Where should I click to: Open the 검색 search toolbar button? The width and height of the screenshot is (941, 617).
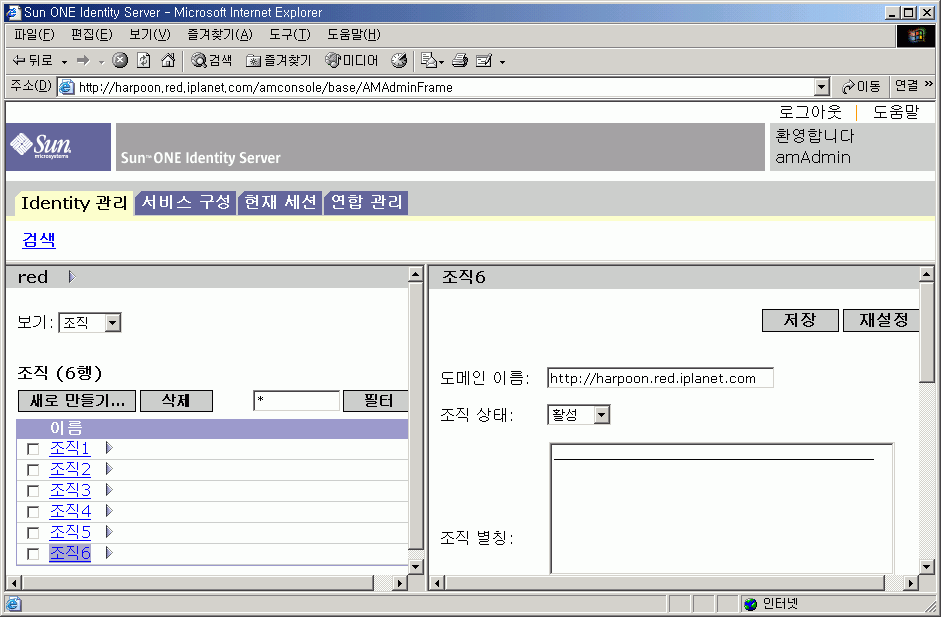(x=211, y=61)
